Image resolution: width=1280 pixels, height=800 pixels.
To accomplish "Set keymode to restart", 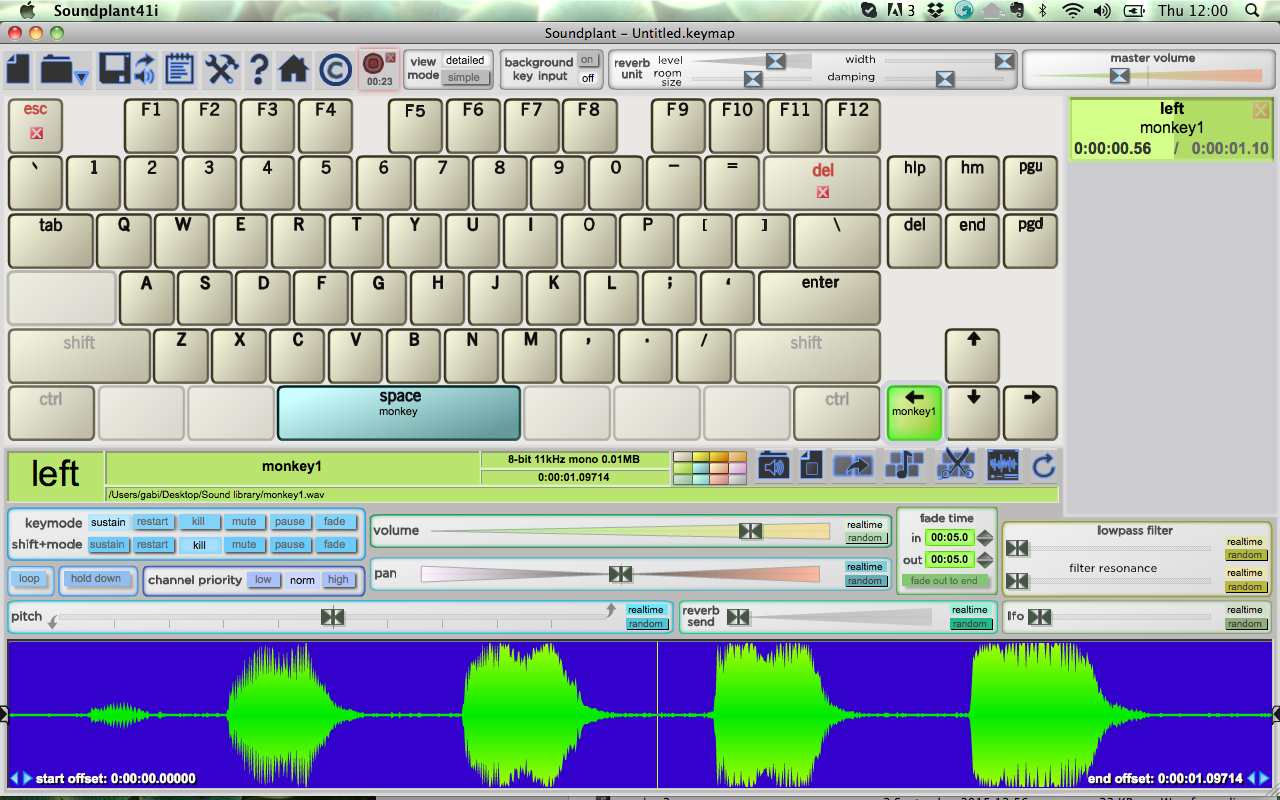I will pyautogui.click(x=153, y=522).
